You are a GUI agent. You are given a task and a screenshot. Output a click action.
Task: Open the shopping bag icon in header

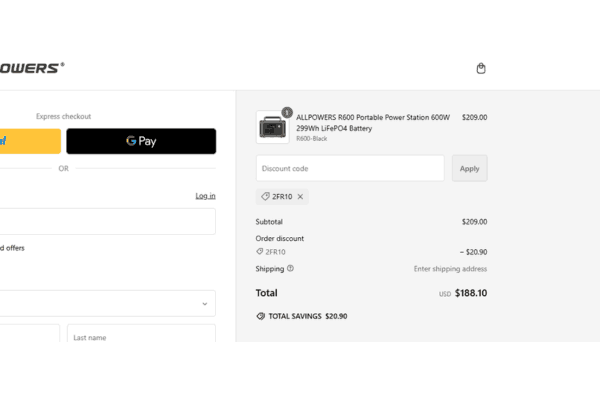481,69
